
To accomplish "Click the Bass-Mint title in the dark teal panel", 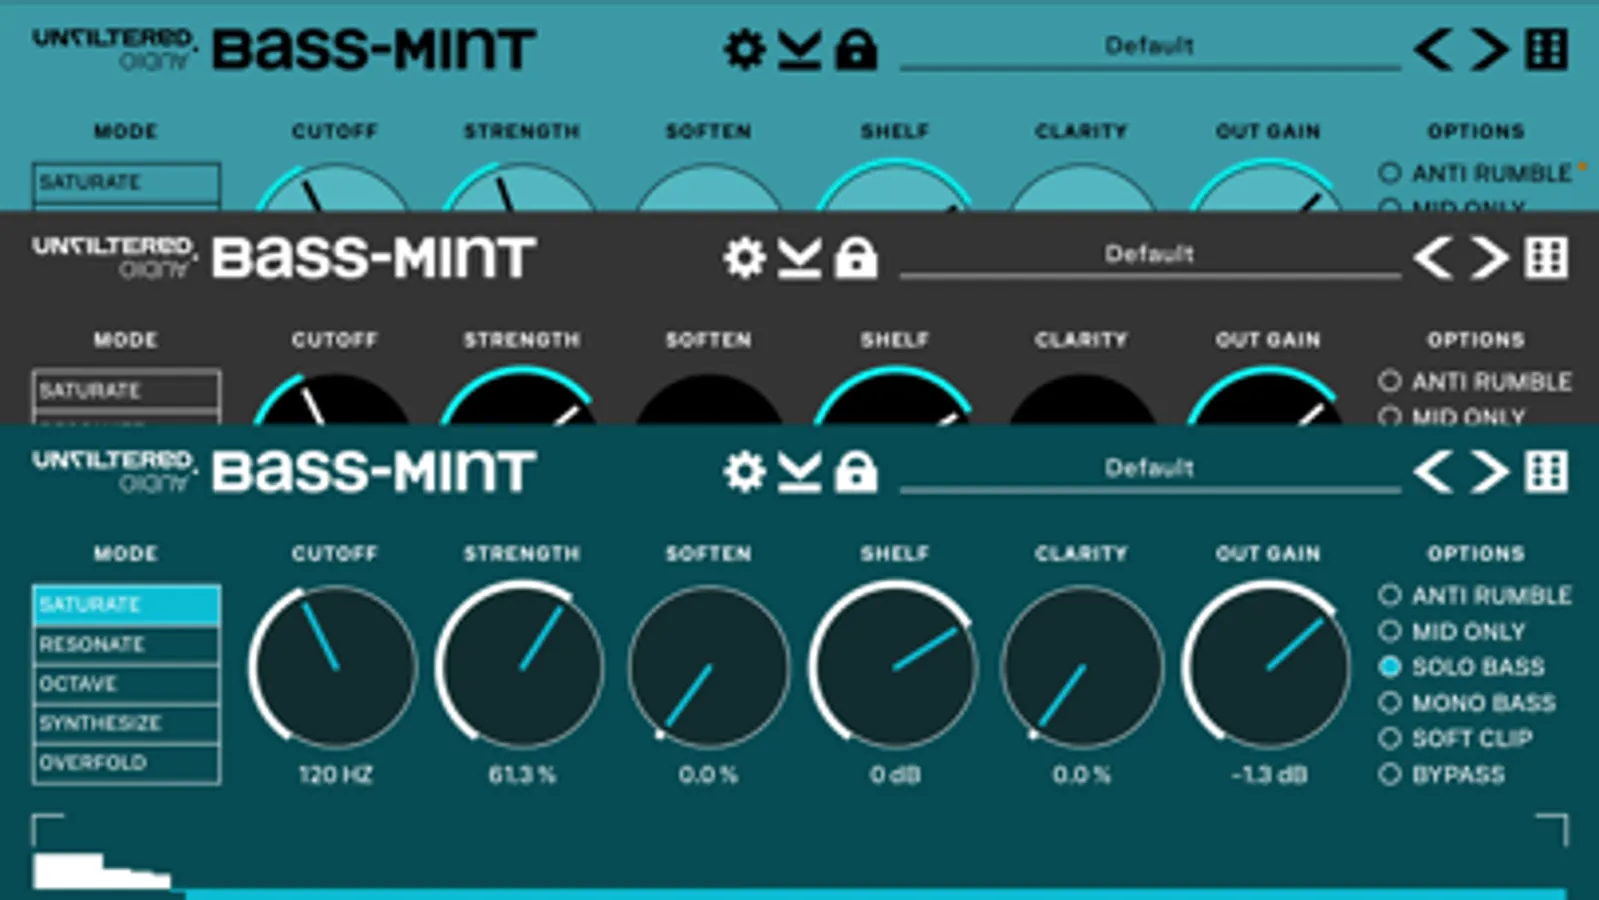I will point(374,471).
